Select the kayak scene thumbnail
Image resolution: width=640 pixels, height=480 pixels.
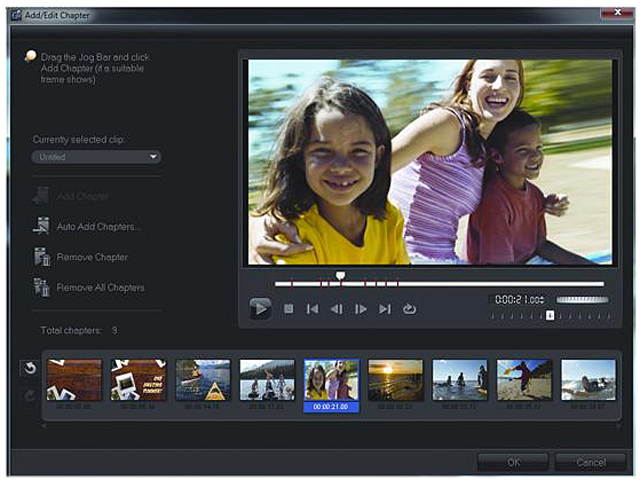coord(203,381)
